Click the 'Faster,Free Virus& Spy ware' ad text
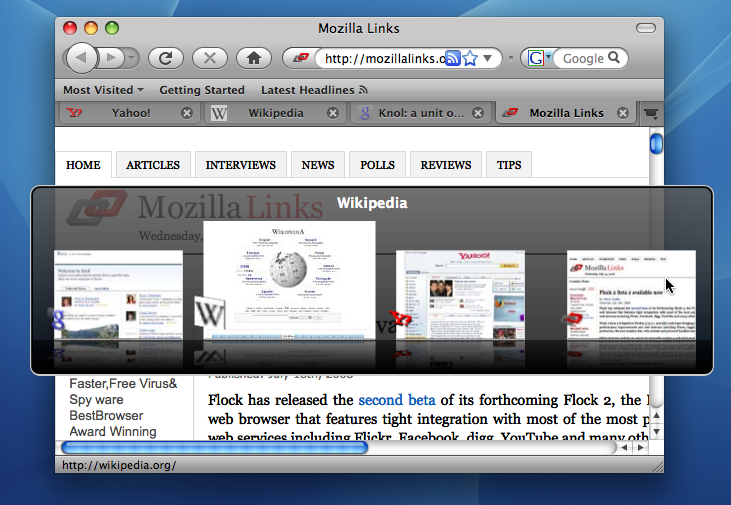The height and width of the screenshot is (505, 731). [123, 392]
